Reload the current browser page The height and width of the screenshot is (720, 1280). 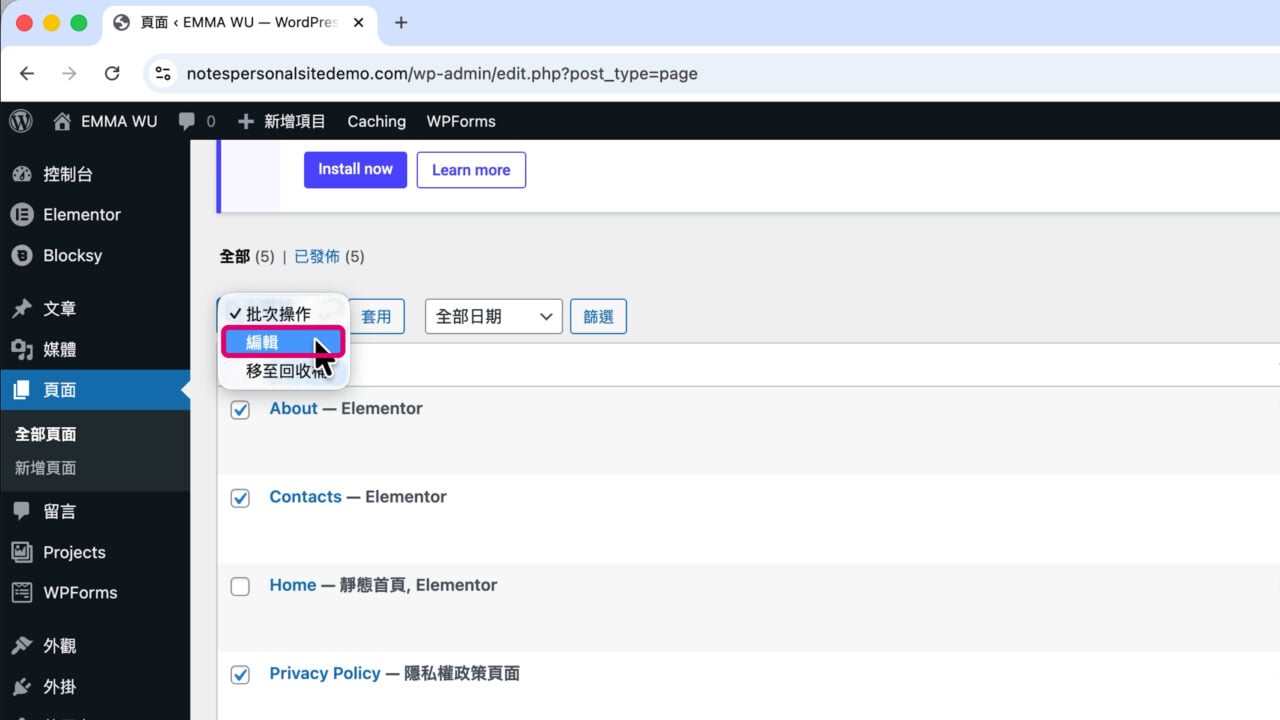pos(112,73)
